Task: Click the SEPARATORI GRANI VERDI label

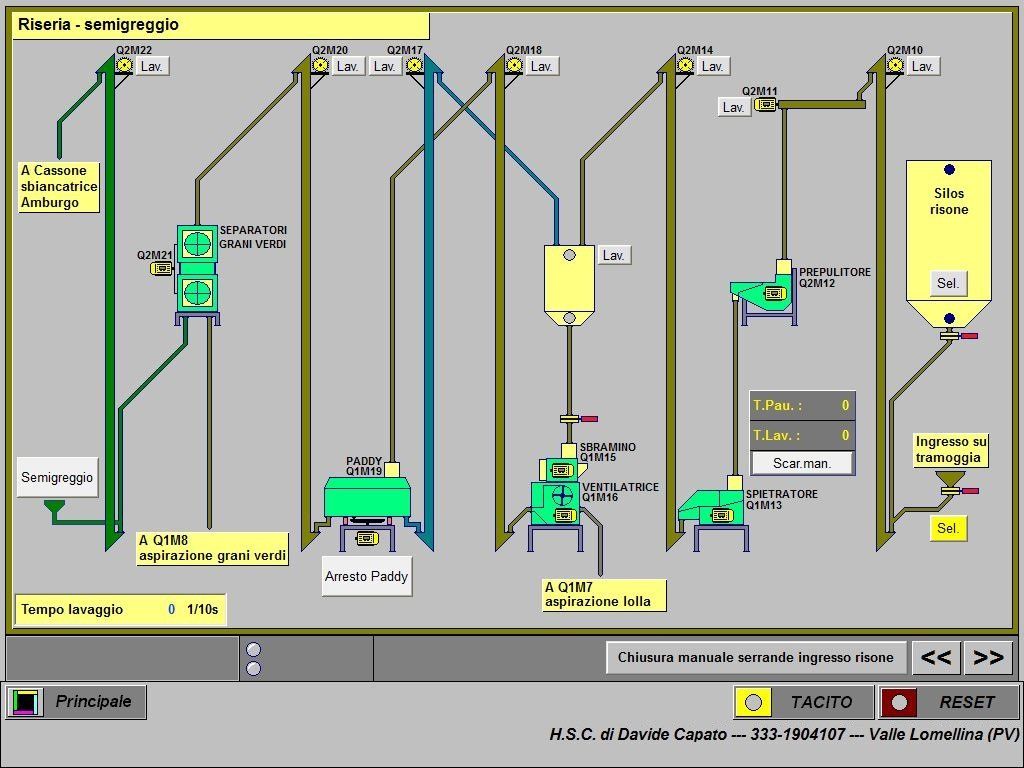Action: [x=253, y=237]
